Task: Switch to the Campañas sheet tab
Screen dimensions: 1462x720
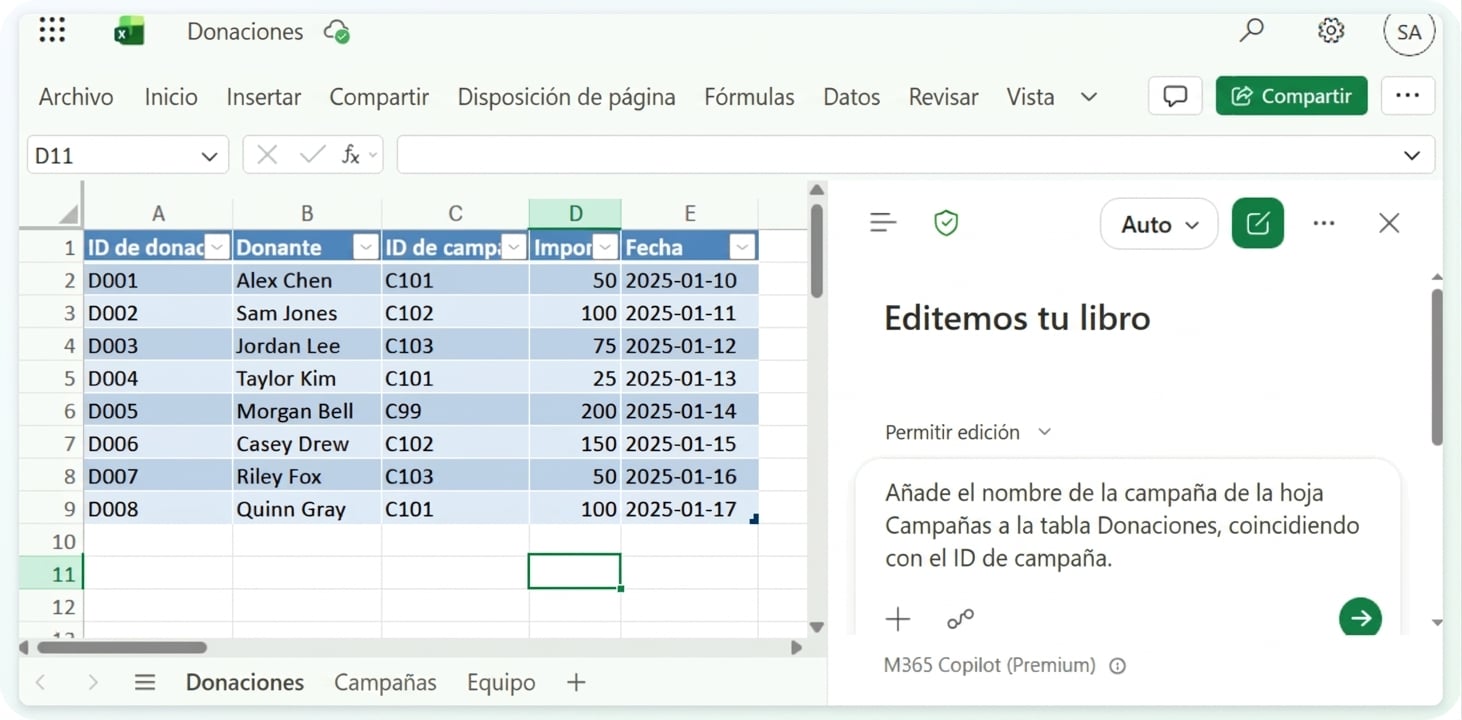Action: [x=385, y=683]
